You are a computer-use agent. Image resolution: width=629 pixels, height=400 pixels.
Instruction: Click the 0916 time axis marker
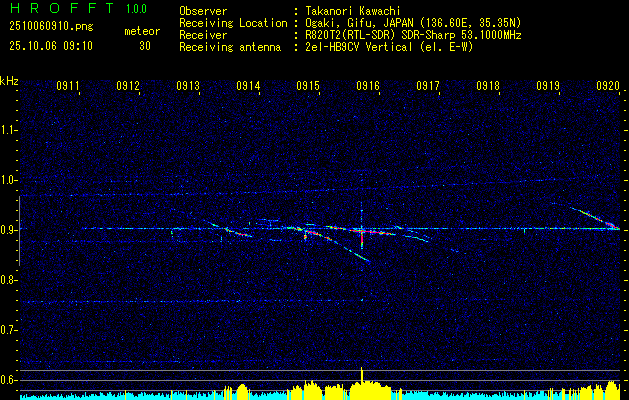[x=368, y=85]
